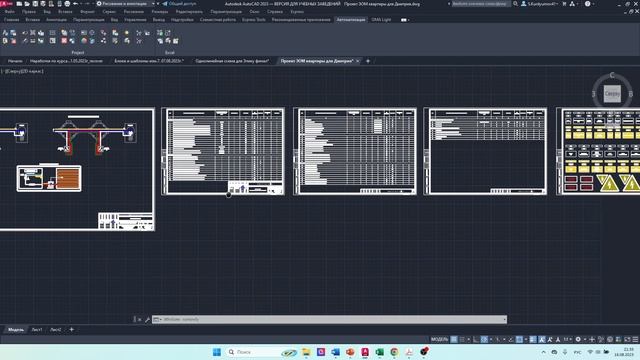Click the 2D каркас visual style control

point(33,71)
